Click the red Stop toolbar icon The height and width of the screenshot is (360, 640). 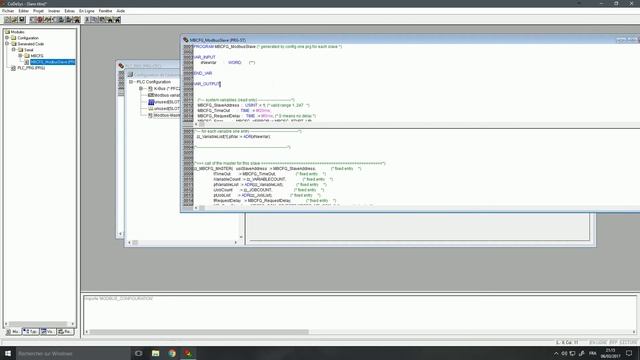[40, 19]
